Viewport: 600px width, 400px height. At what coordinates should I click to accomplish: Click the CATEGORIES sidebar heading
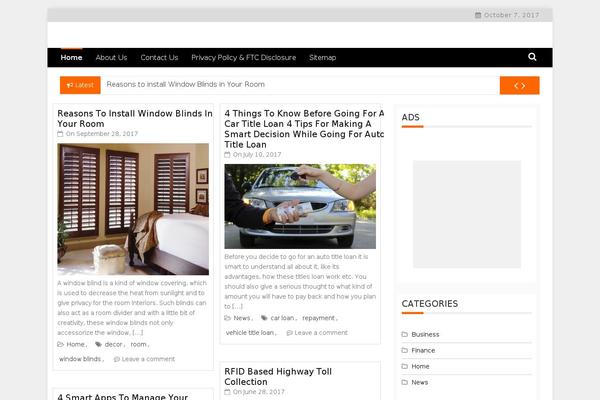click(430, 304)
